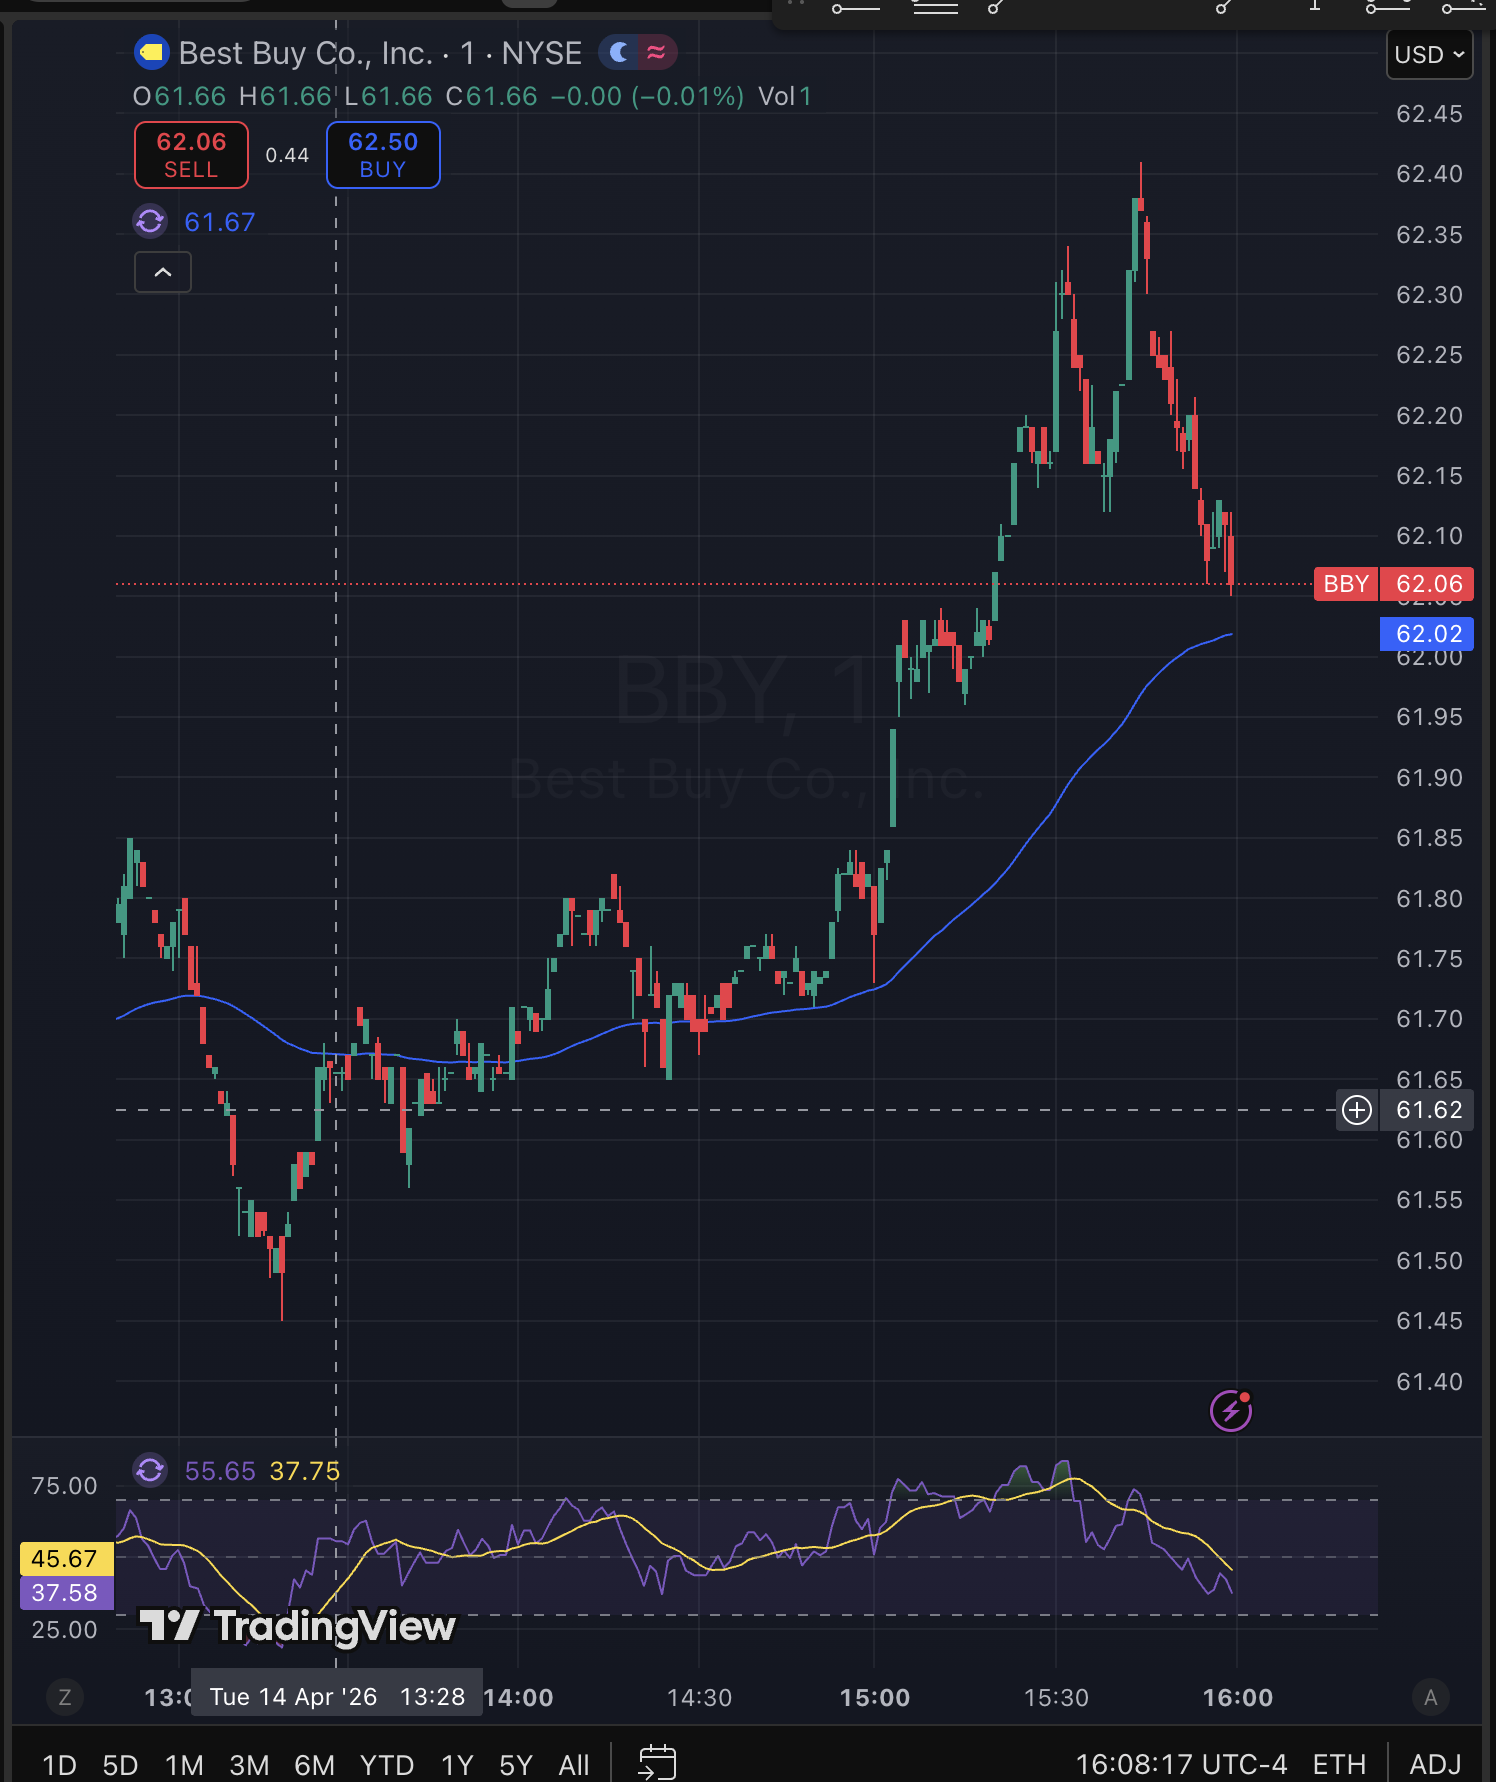Open the USD currency dropdown

[x=1430, y=54]
